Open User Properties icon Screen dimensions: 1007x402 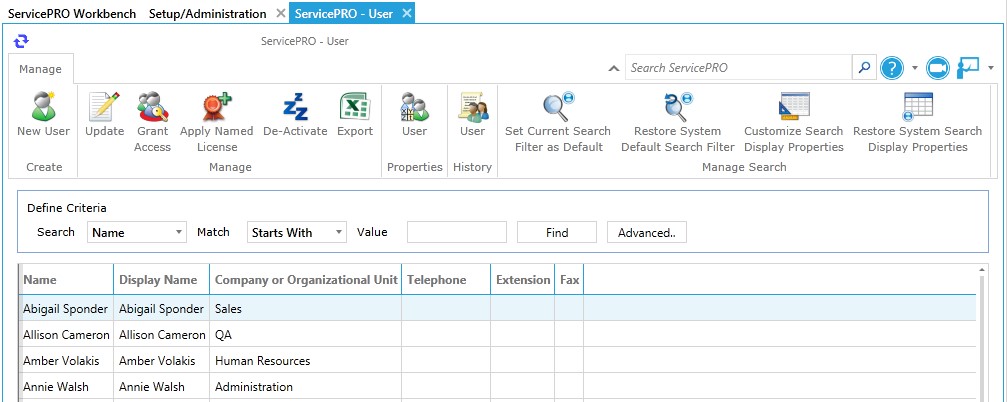point(414,107)
